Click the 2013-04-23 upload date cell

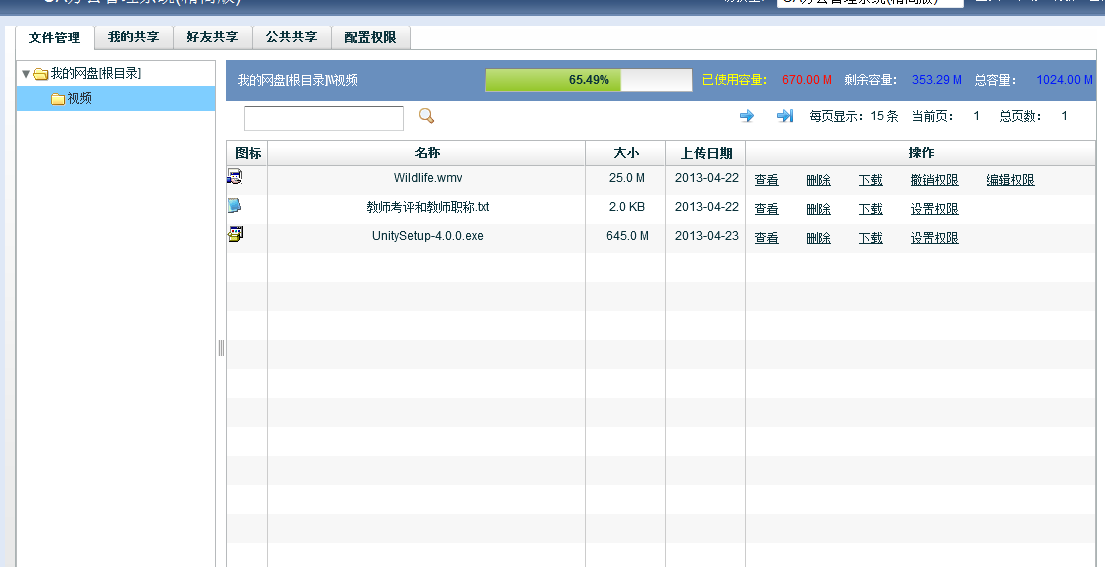pos(707,236)
